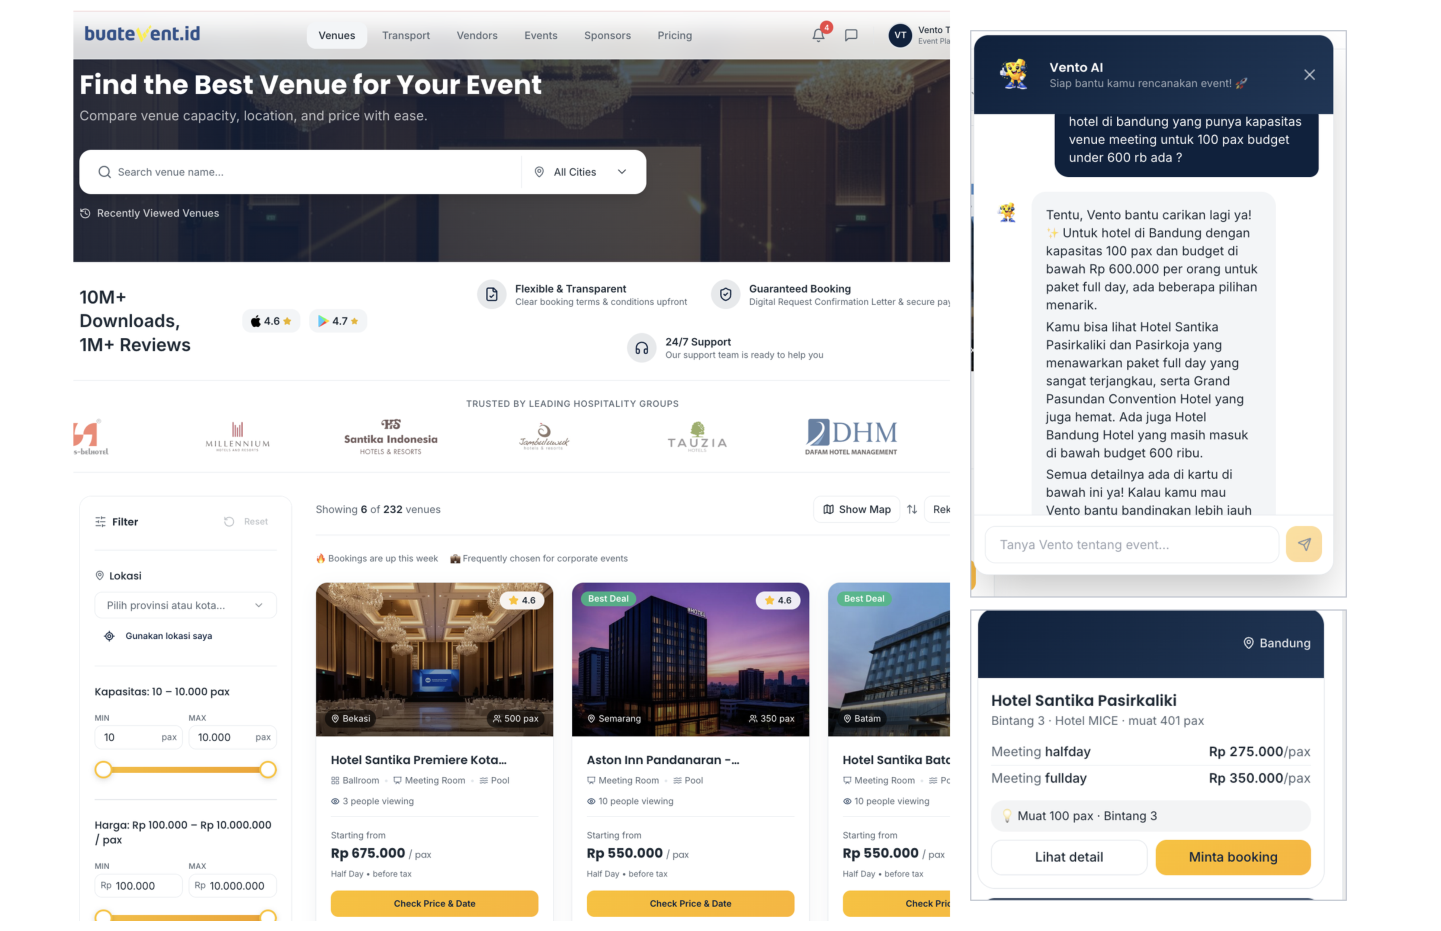Open the VT profile avatar

[x=900, y=35]
